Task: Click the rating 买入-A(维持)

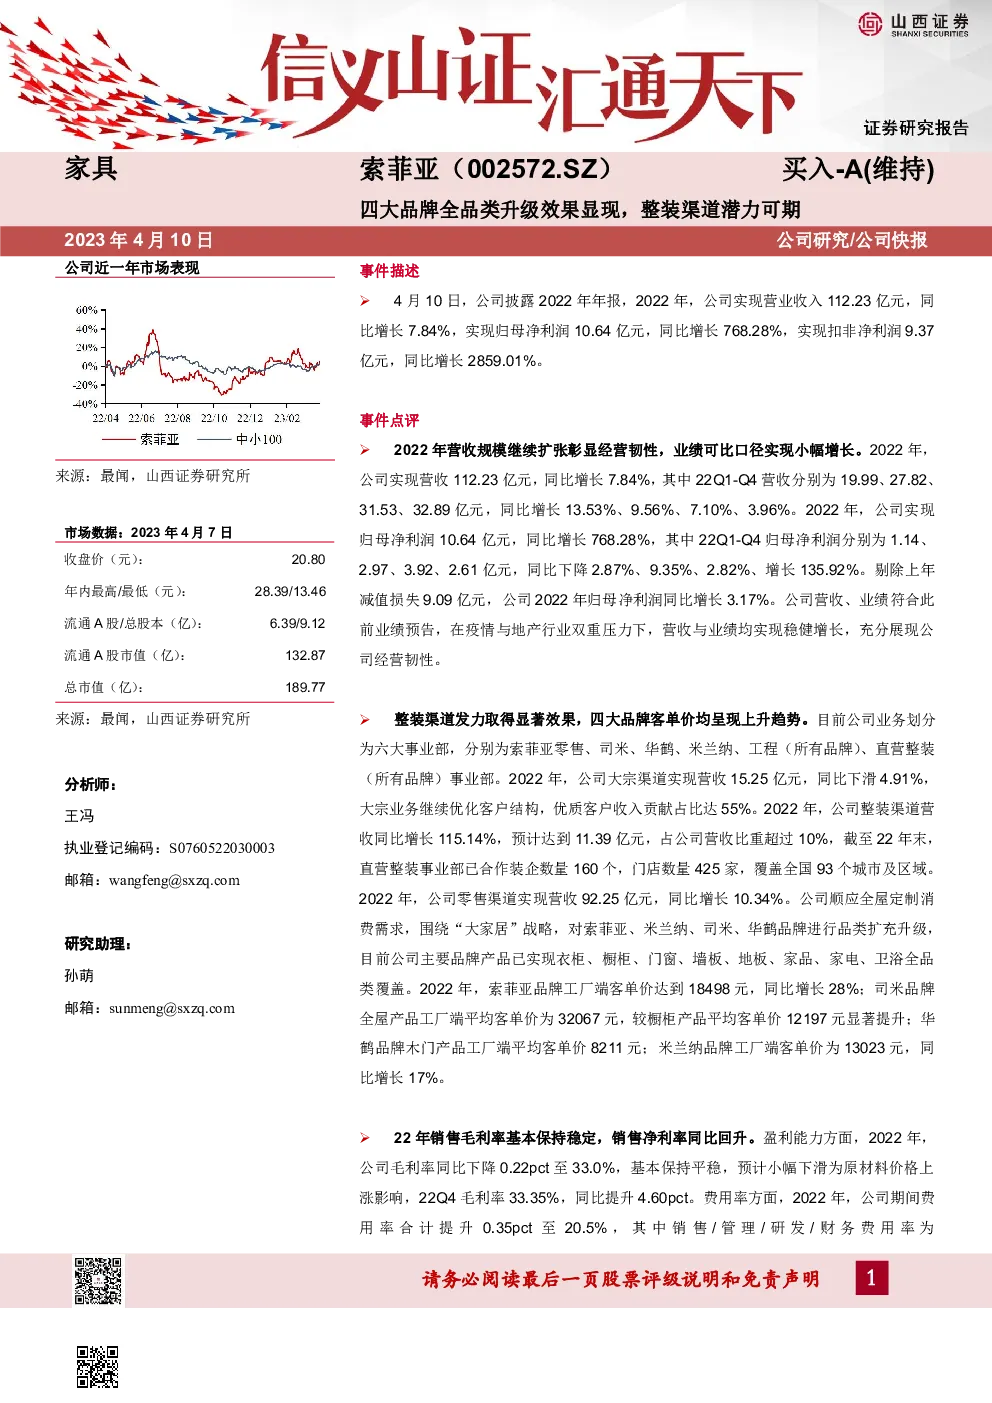Action: point(858,169)
